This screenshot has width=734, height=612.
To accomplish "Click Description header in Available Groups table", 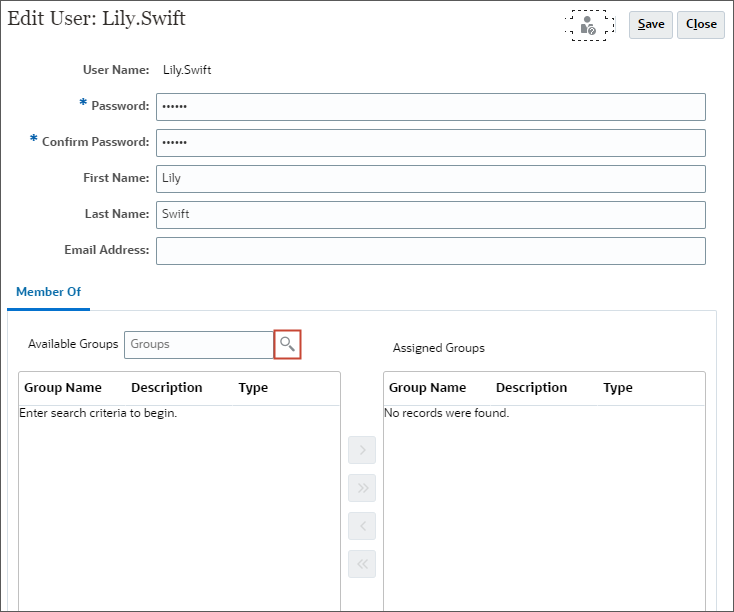I will [167, 388].
